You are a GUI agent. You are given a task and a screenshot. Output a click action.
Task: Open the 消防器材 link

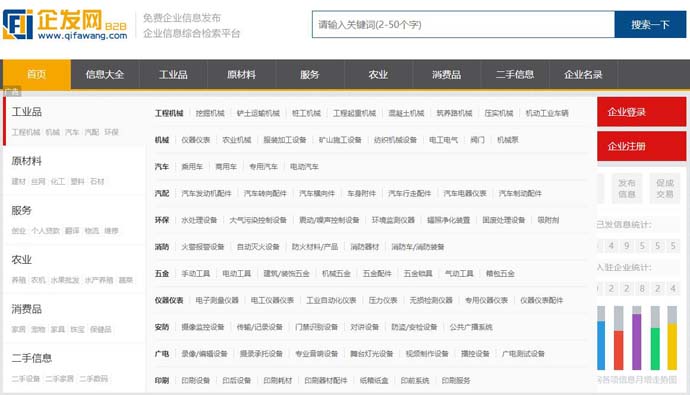[x=365, y=247]
